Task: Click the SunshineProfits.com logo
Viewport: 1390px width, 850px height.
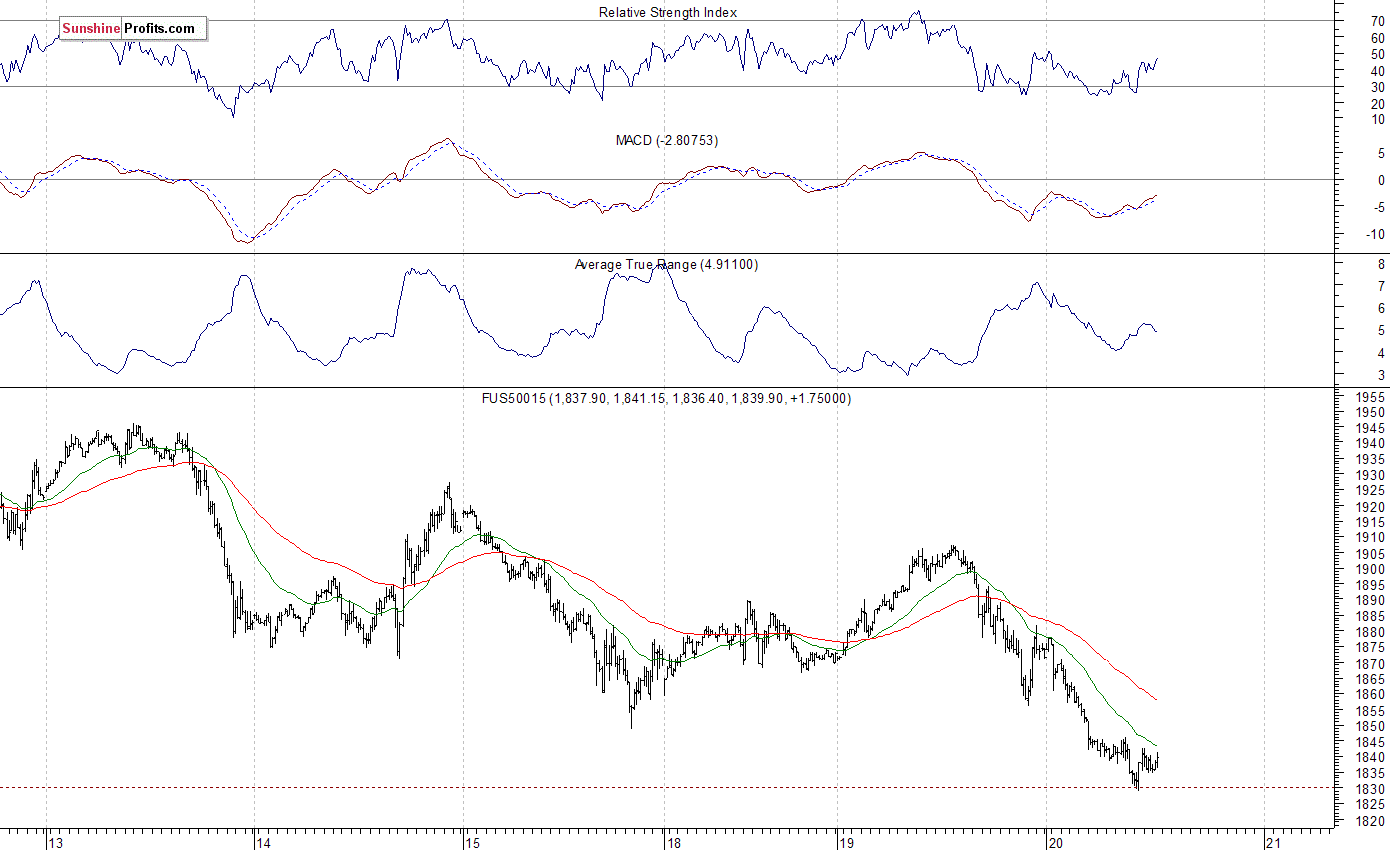Action: (x=133, y=29)
